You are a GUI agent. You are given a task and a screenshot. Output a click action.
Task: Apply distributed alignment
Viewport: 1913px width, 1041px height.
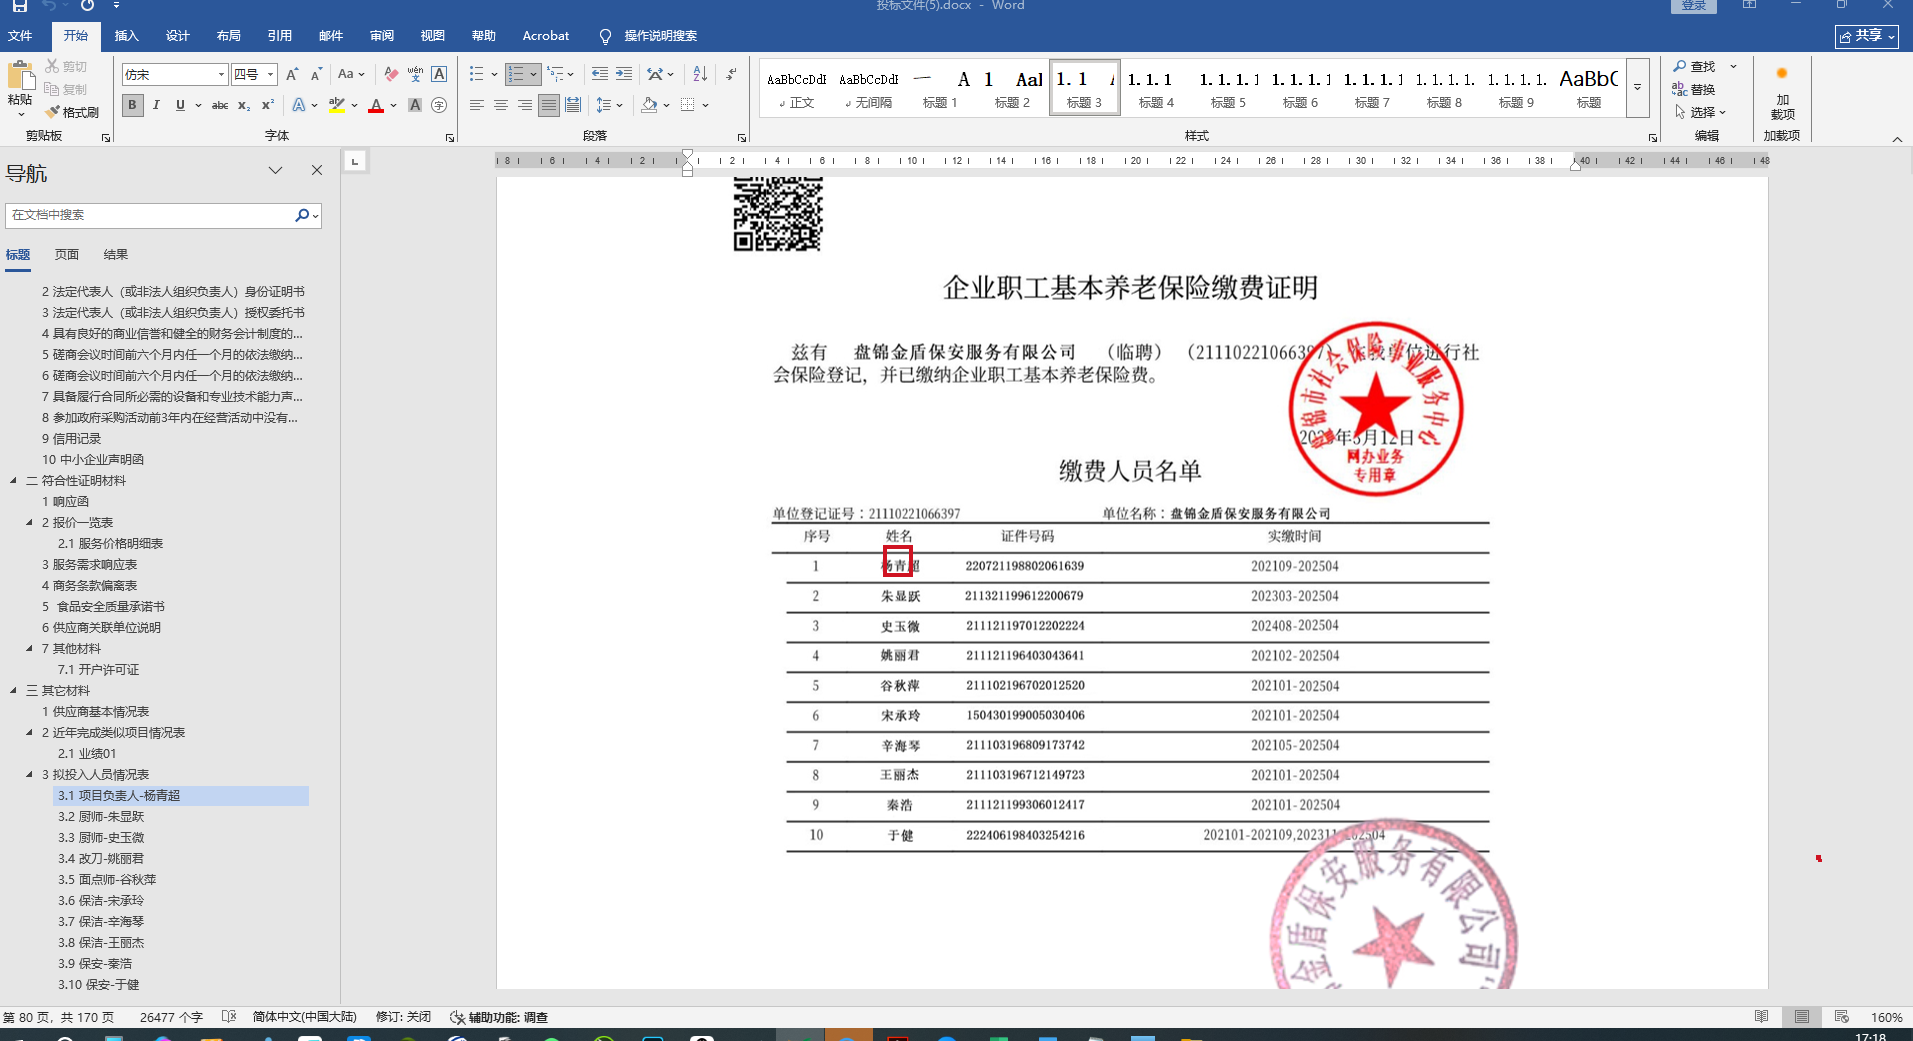pyautogui.click(x=573, y=105)
